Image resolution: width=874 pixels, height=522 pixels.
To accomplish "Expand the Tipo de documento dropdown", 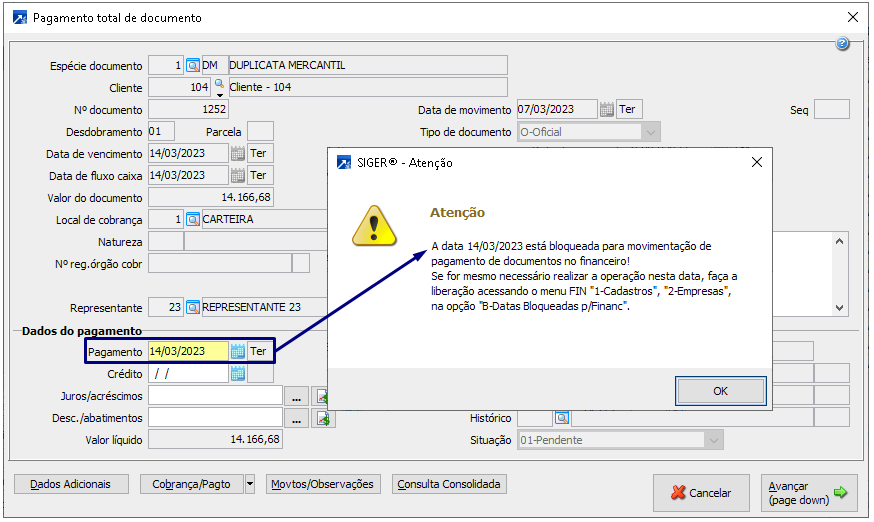I will (650, 132).
